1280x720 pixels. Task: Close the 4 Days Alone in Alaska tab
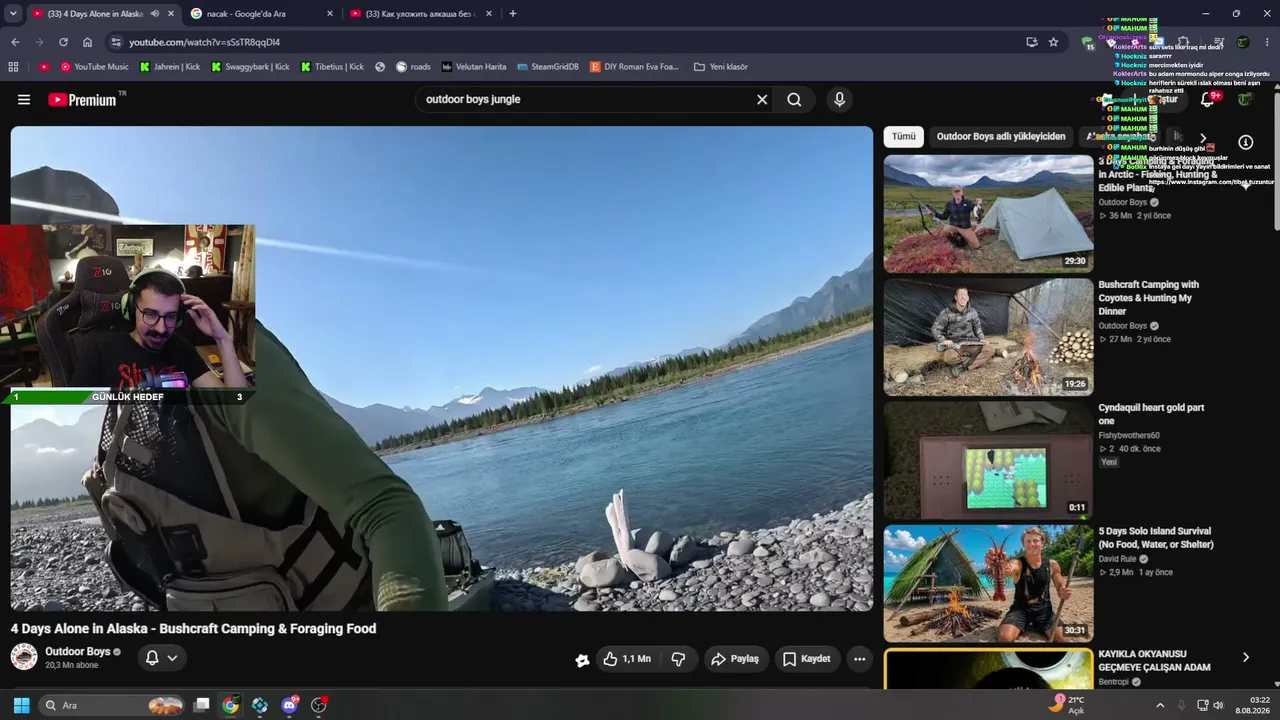coord(171,14)
